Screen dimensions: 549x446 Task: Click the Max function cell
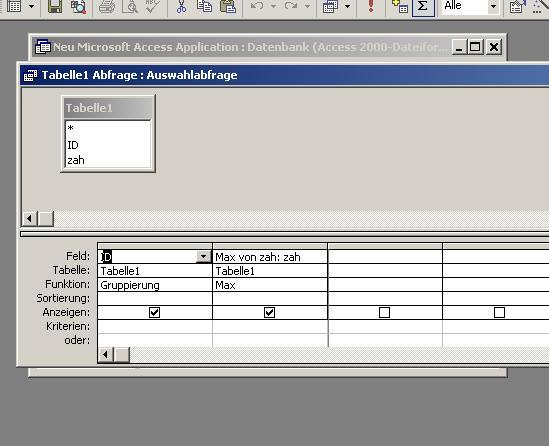[270, 285]
